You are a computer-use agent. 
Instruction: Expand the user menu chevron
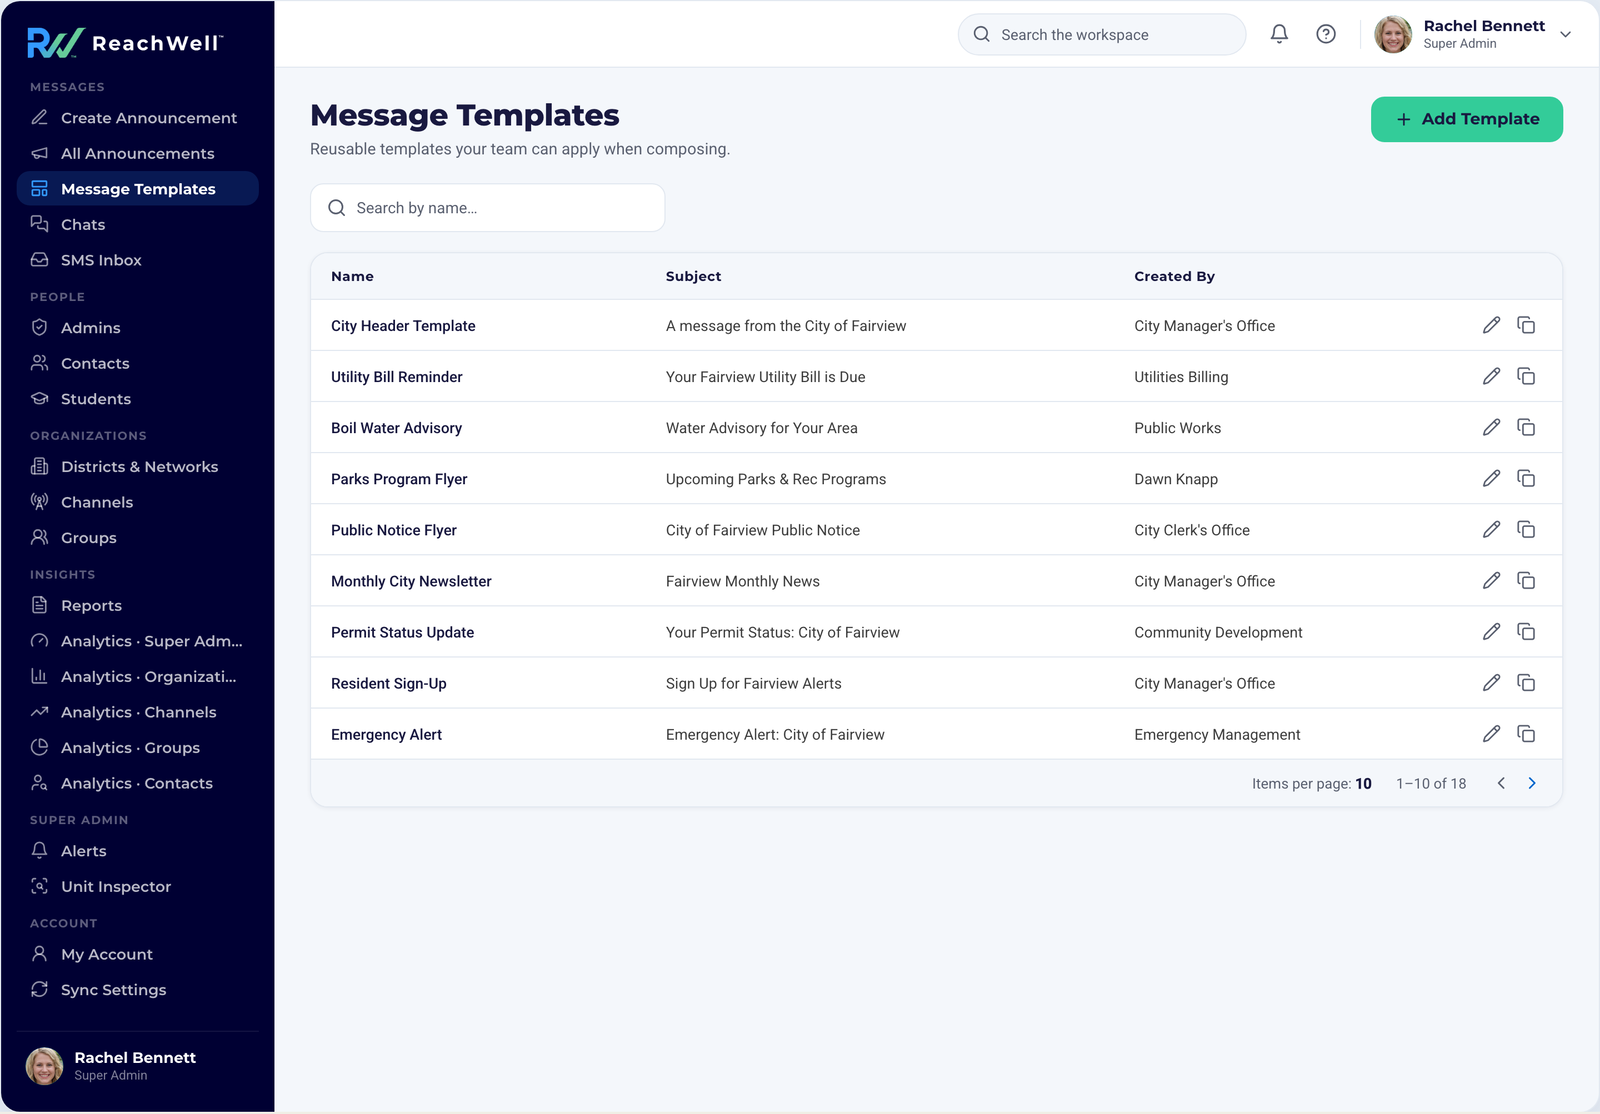coord(1566,34)
